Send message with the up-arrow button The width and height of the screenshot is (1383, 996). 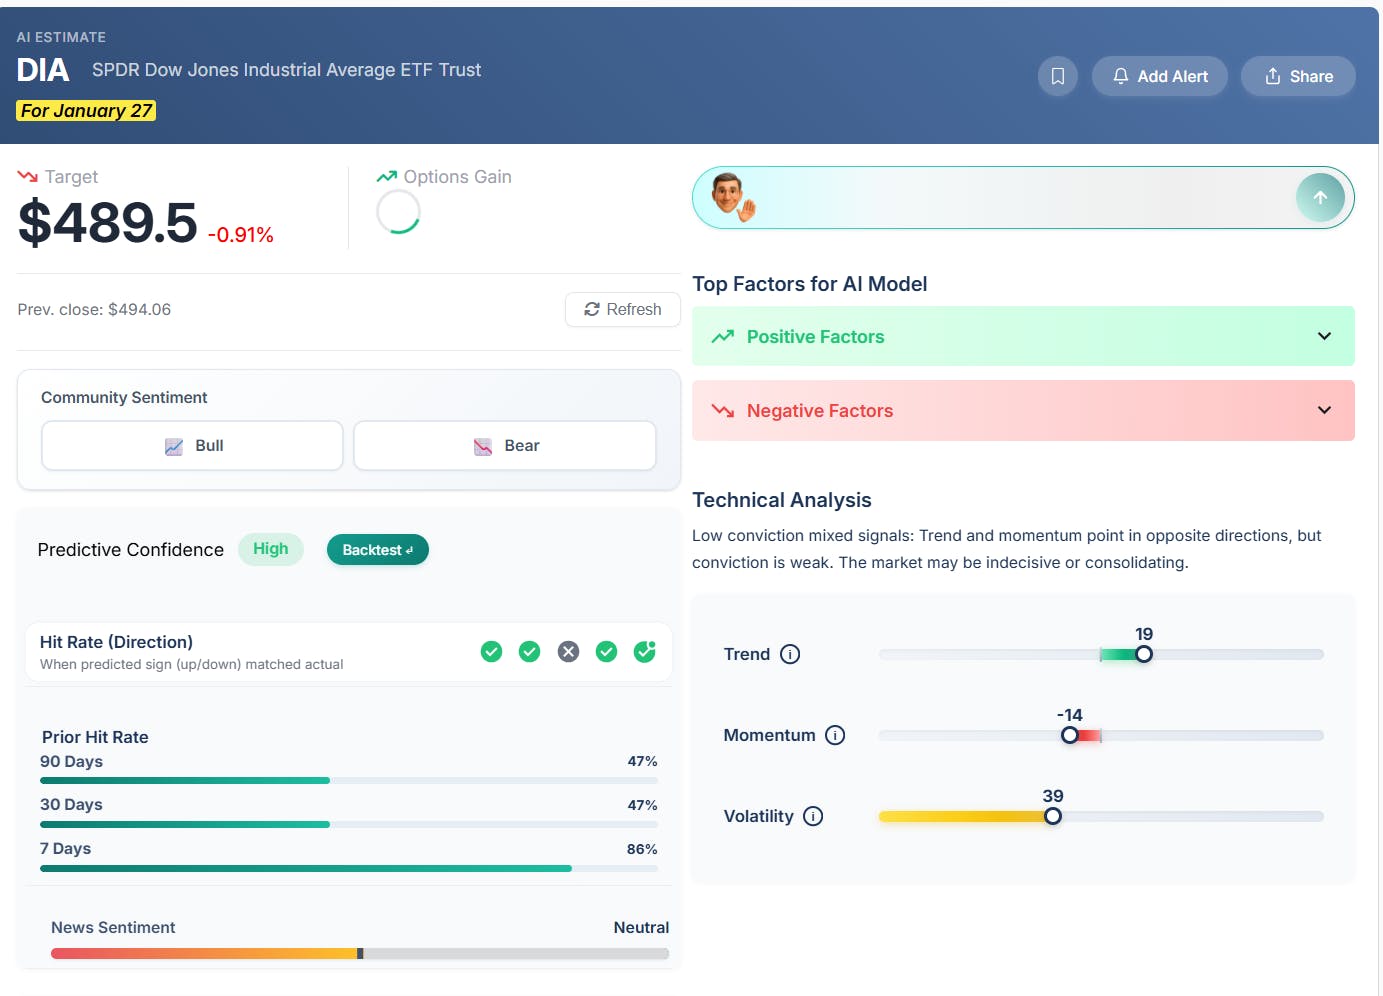click(x=1320, y=197)
